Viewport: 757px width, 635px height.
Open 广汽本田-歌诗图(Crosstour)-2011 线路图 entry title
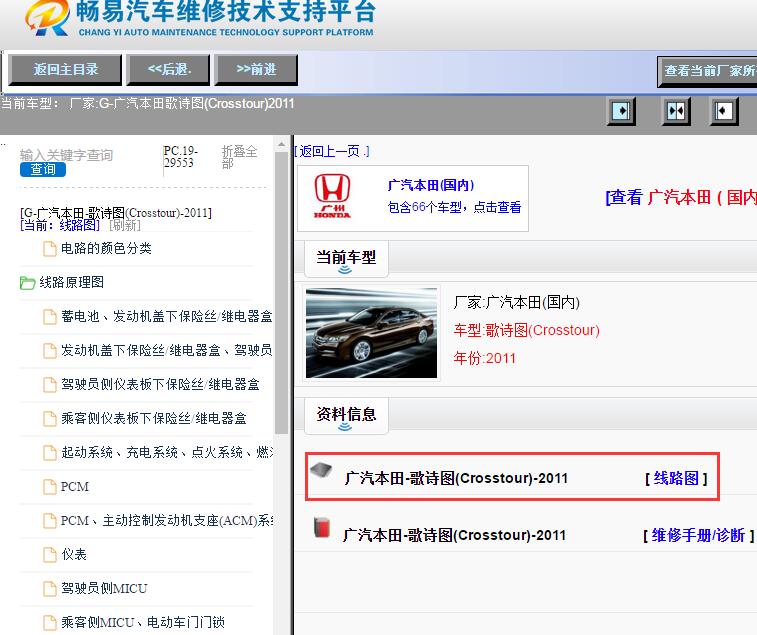[456, 479]
